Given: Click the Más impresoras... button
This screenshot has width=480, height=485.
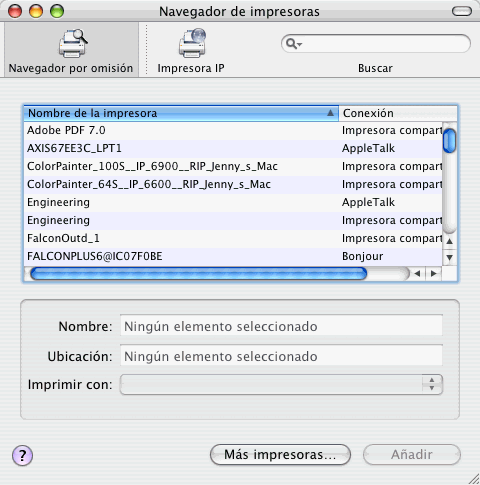Looking at the screenshot, I should point(280,454).
